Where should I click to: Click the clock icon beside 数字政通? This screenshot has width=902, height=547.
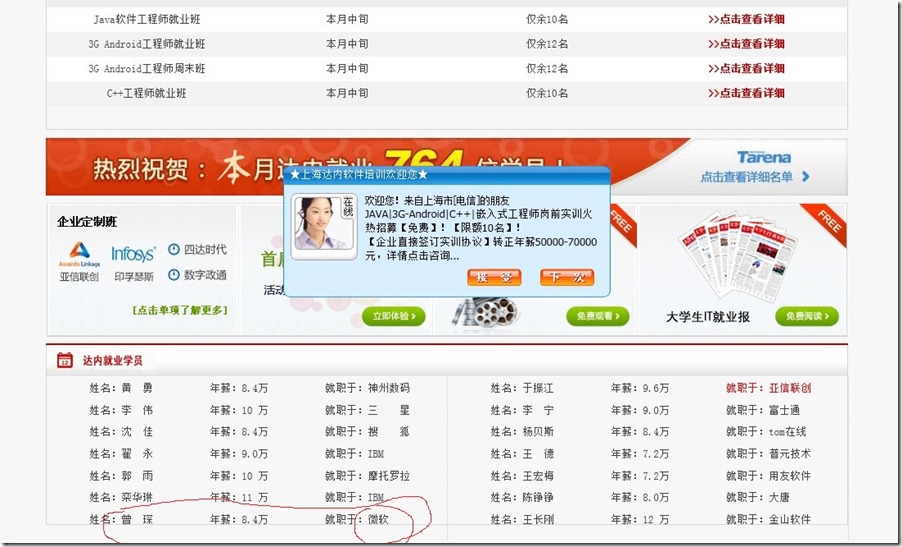pyautogui.click(x=174, y=275)
